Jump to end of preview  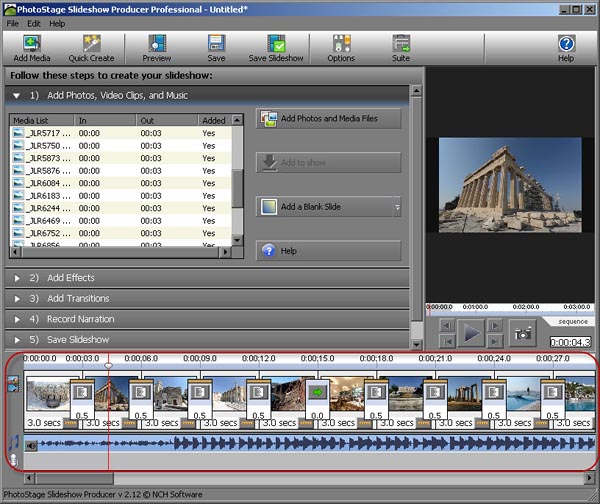click(495, 341)
